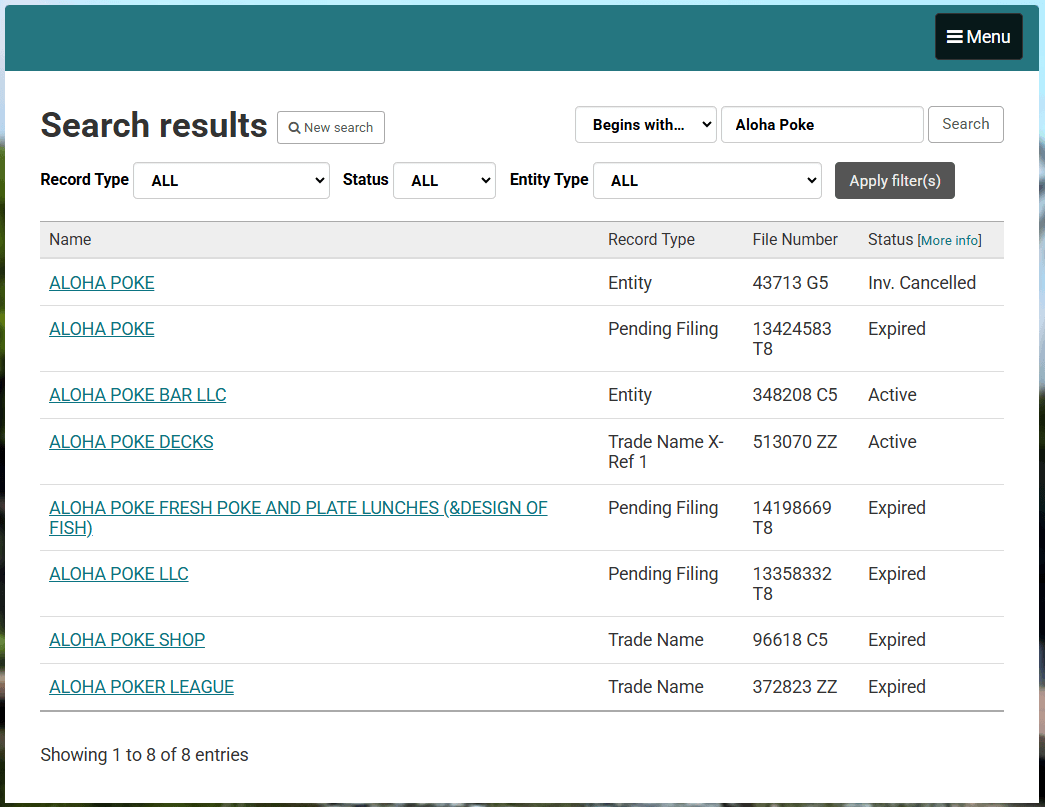The image size is (1045, 807).
Task: Open ALOHA POKE entity record 43713 G5
Action: pos(102,283)
